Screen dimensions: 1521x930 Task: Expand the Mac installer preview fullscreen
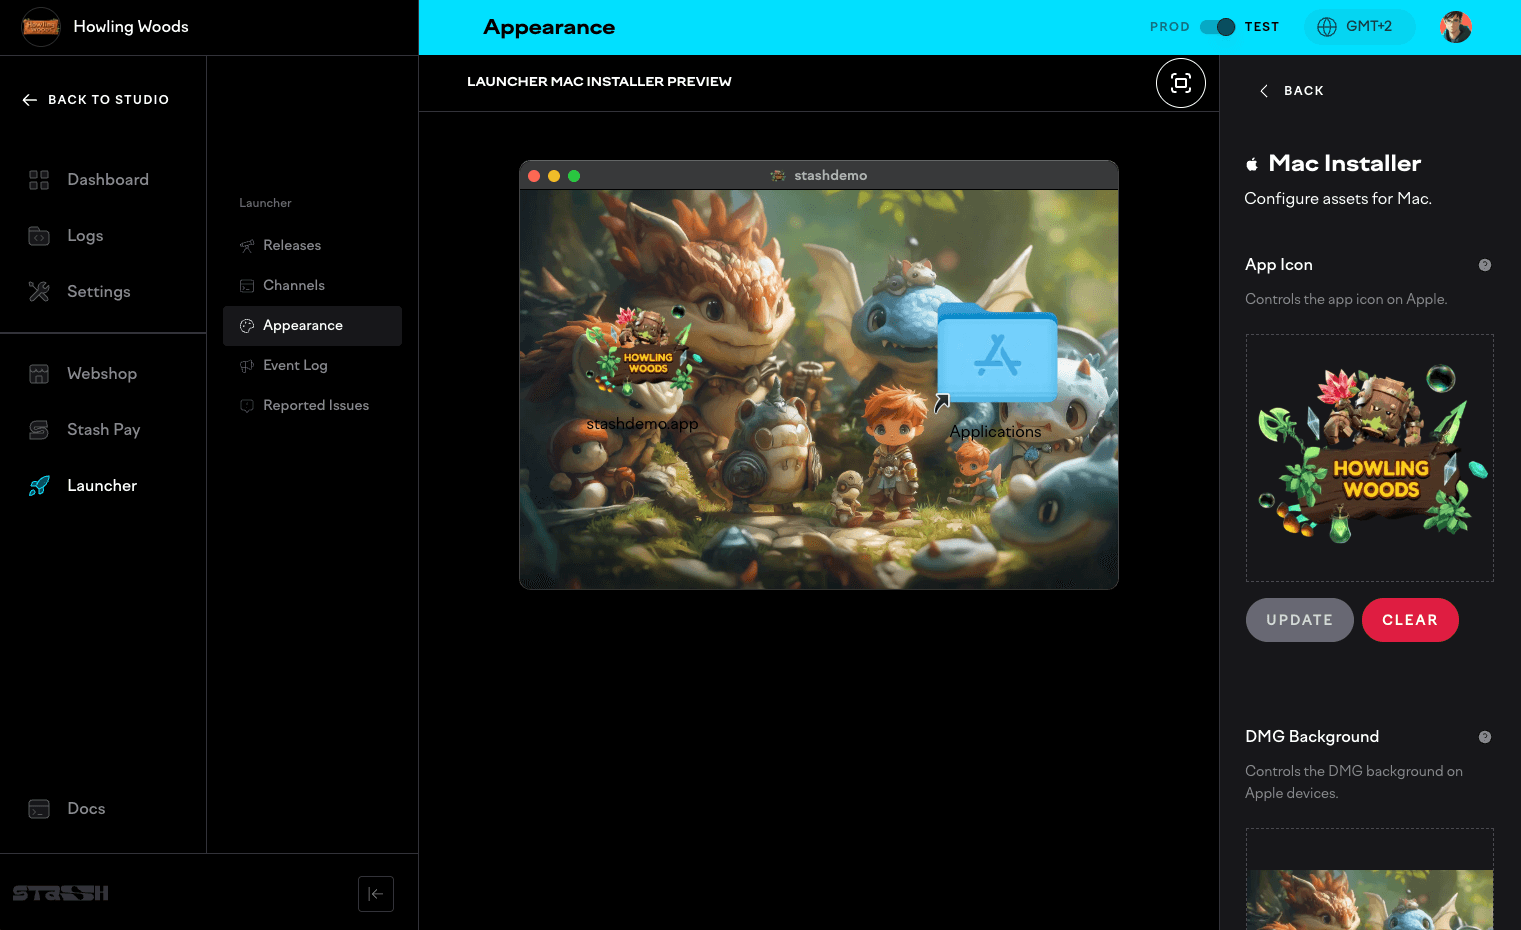pyautogui.click(x=1180, y=83)
